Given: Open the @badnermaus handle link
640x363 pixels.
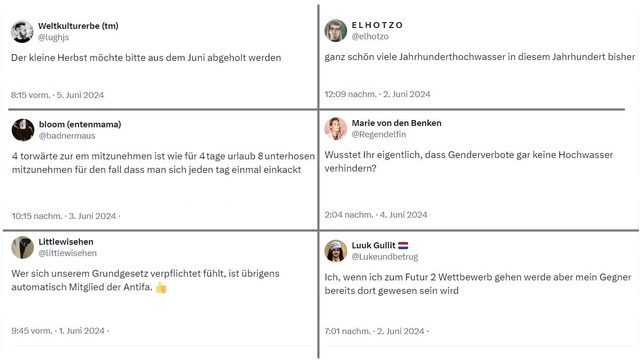Looking at the screenshot, I should 67,136.
